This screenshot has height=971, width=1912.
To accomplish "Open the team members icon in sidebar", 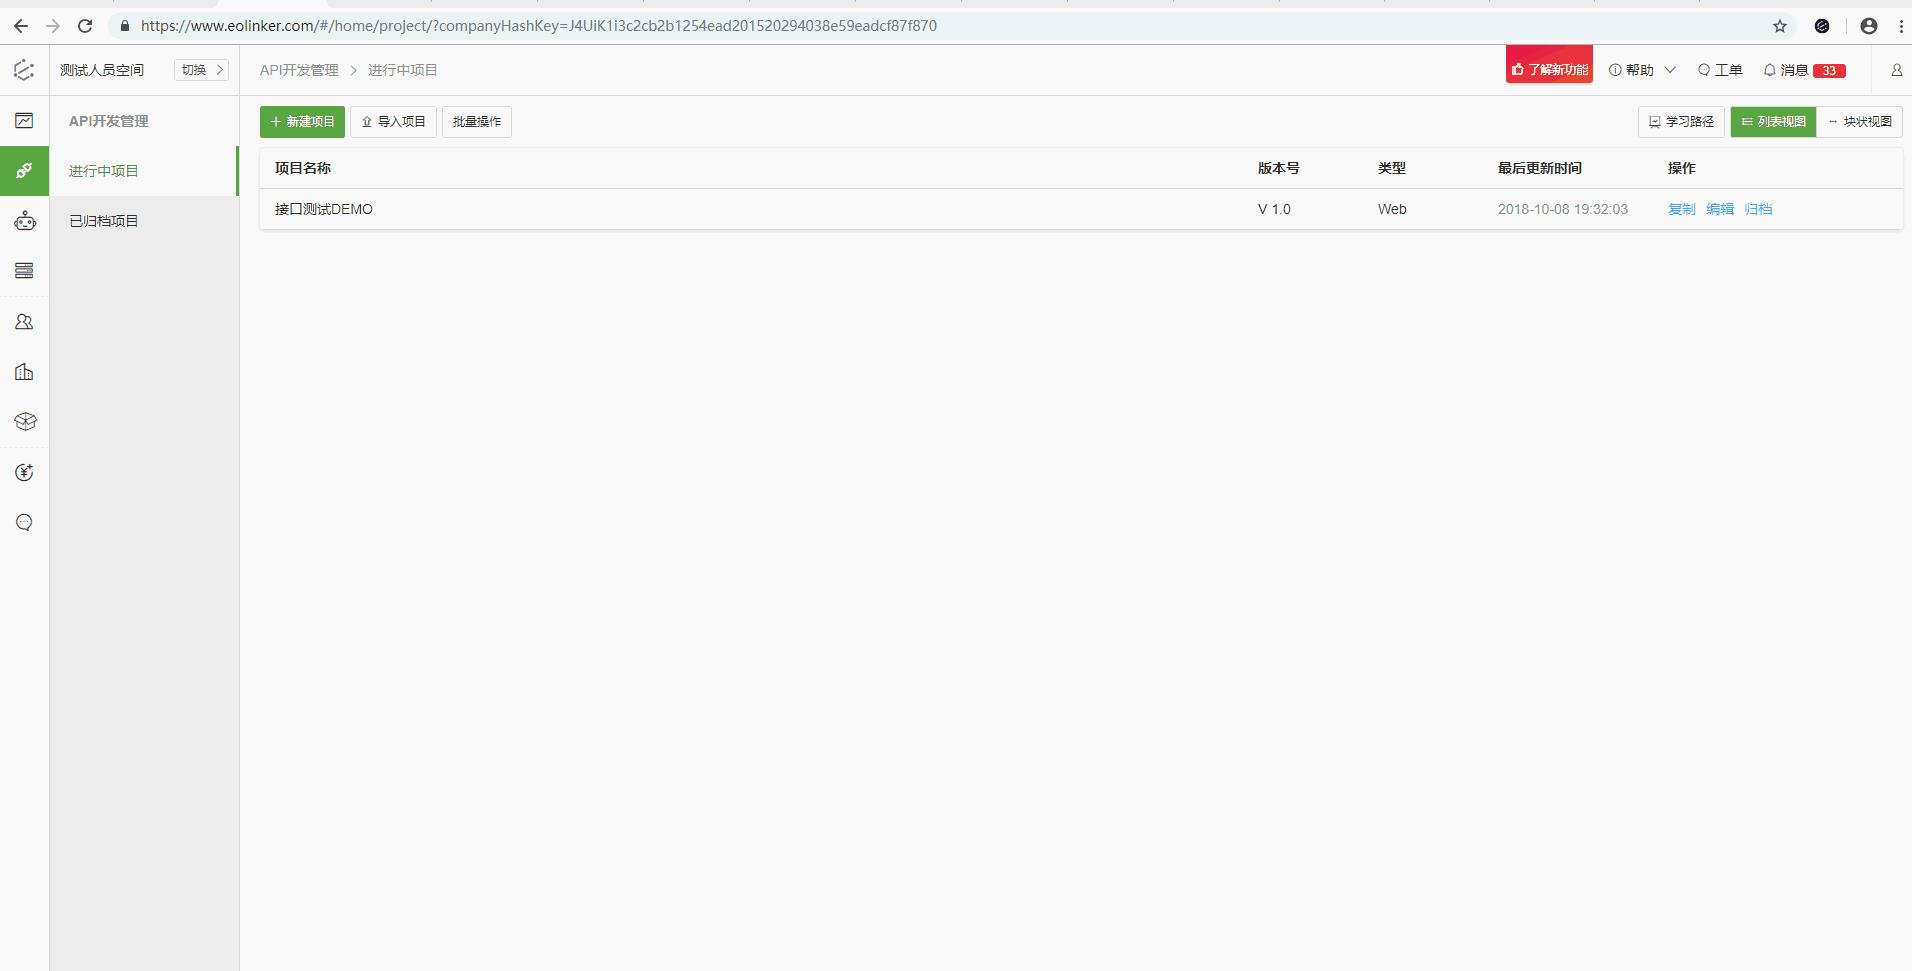I will coord(24,322).
